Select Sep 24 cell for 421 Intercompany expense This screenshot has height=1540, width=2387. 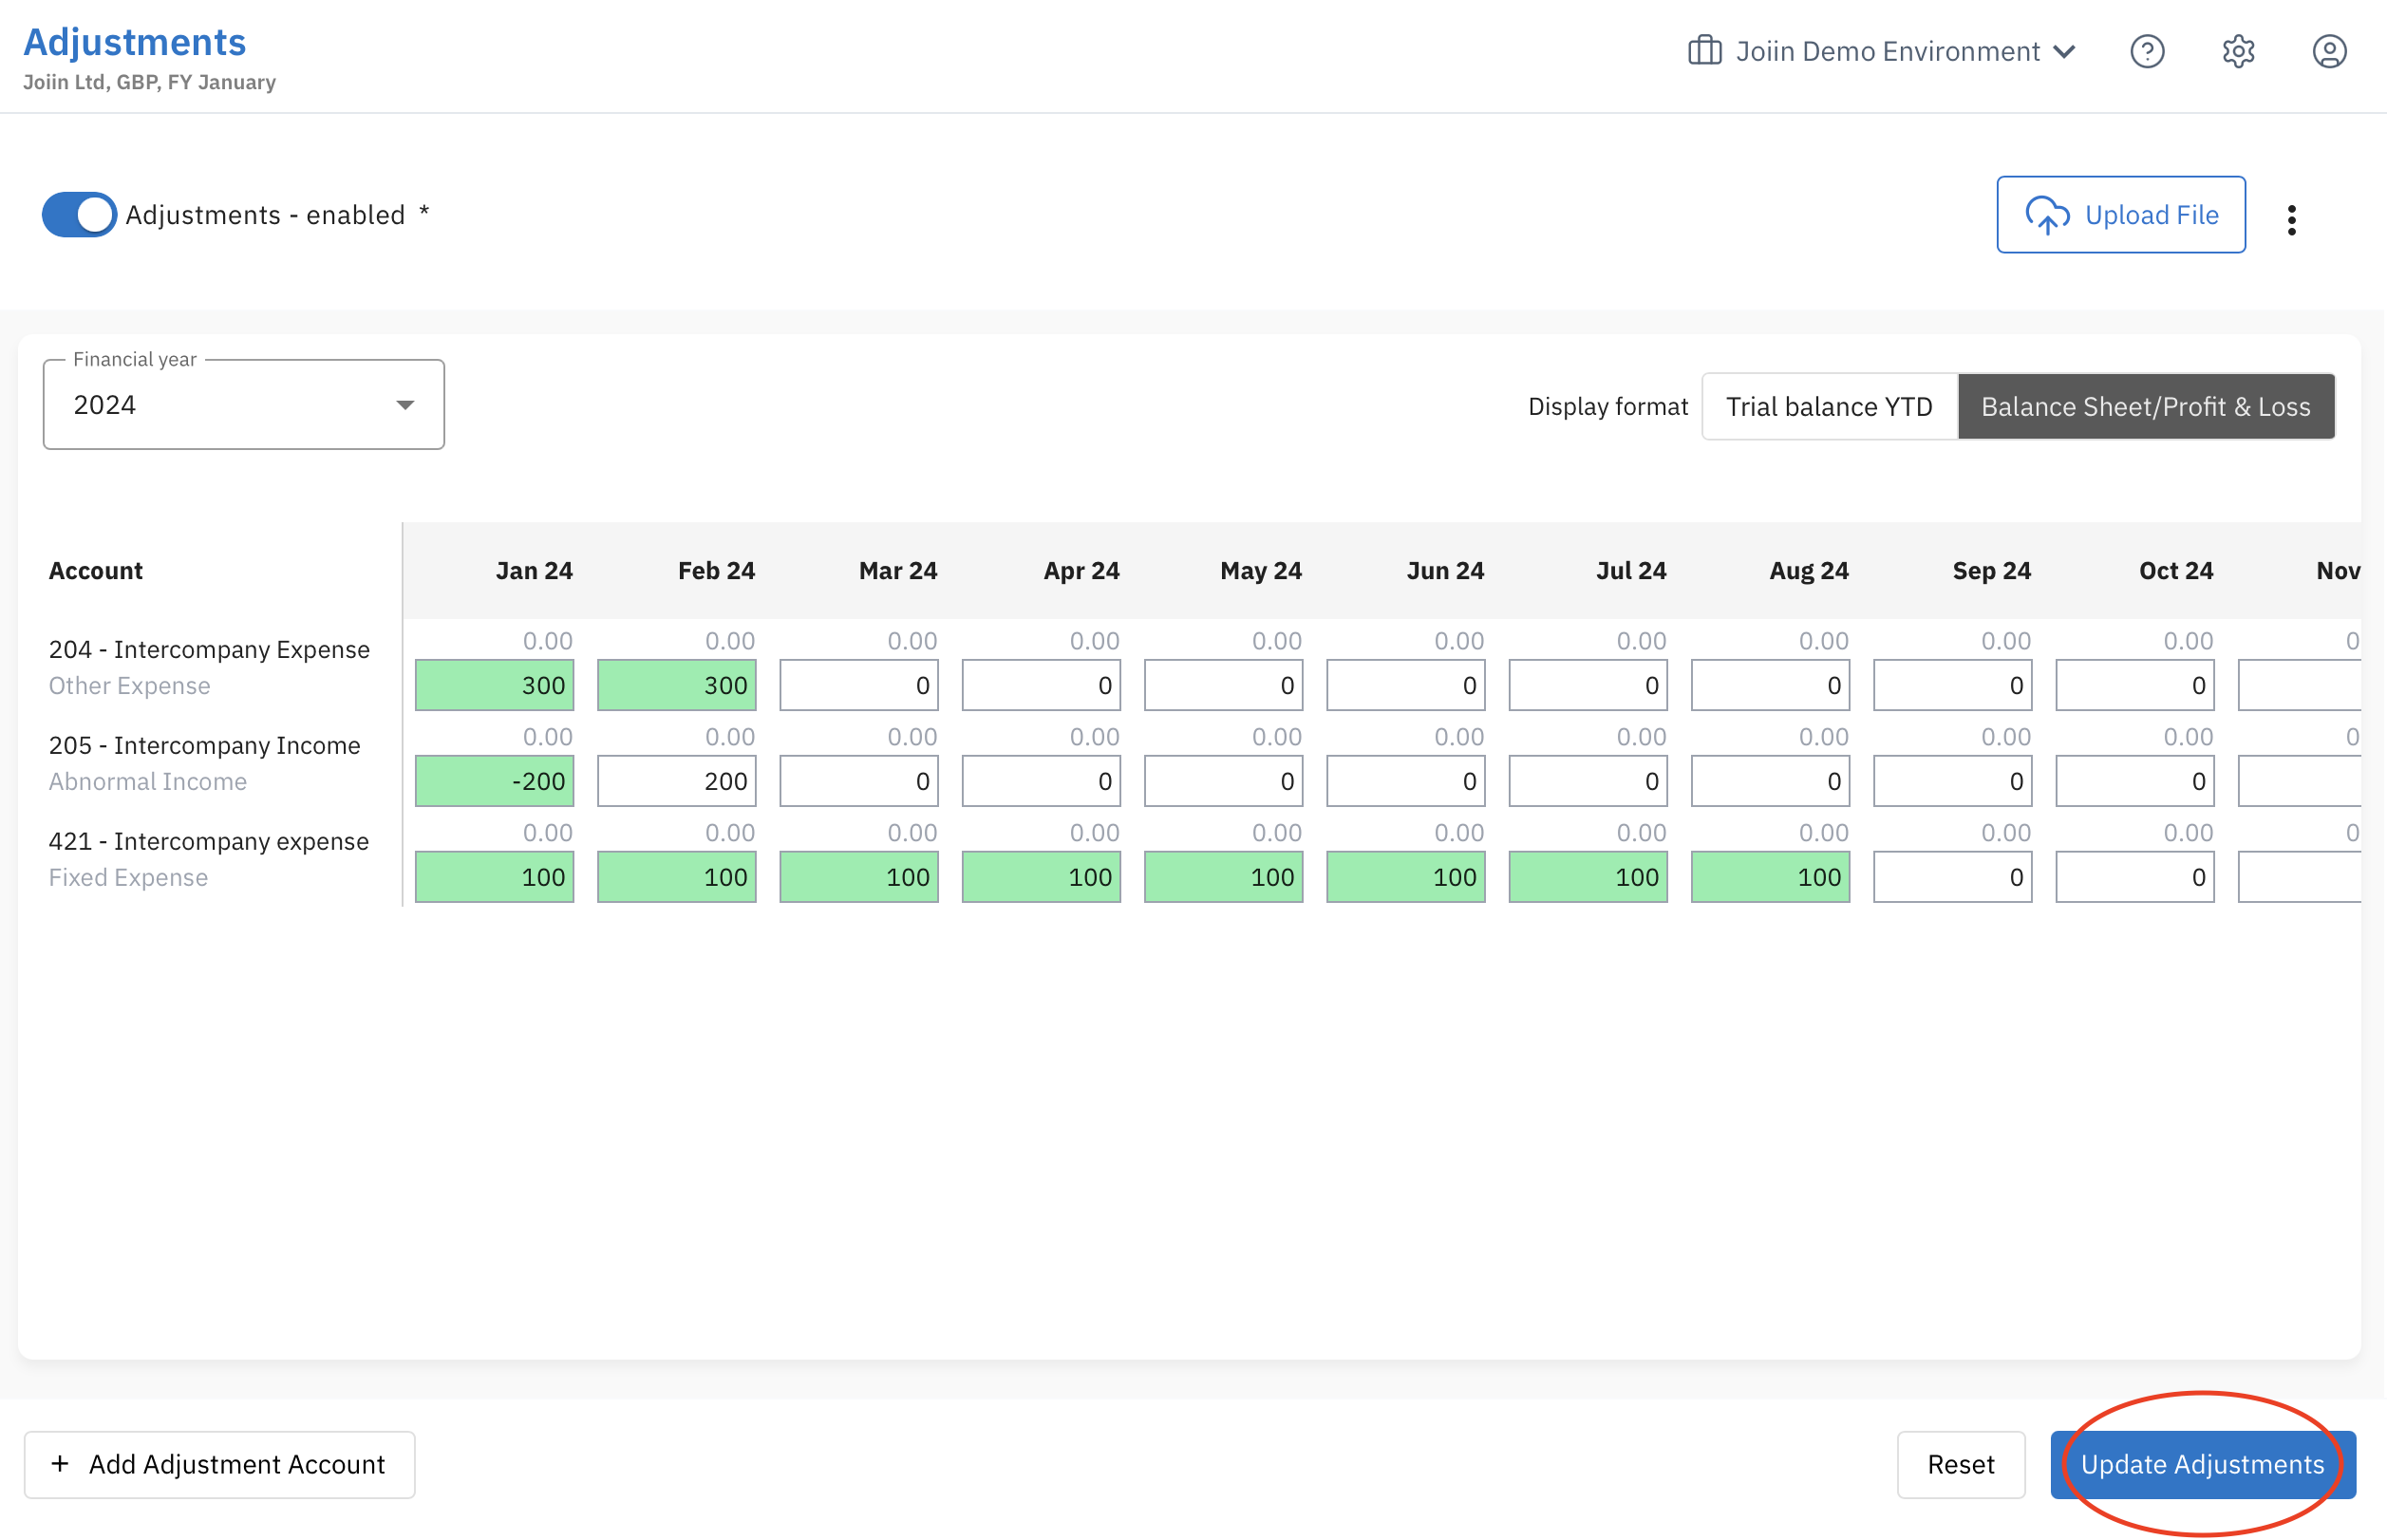point(1951,877)
